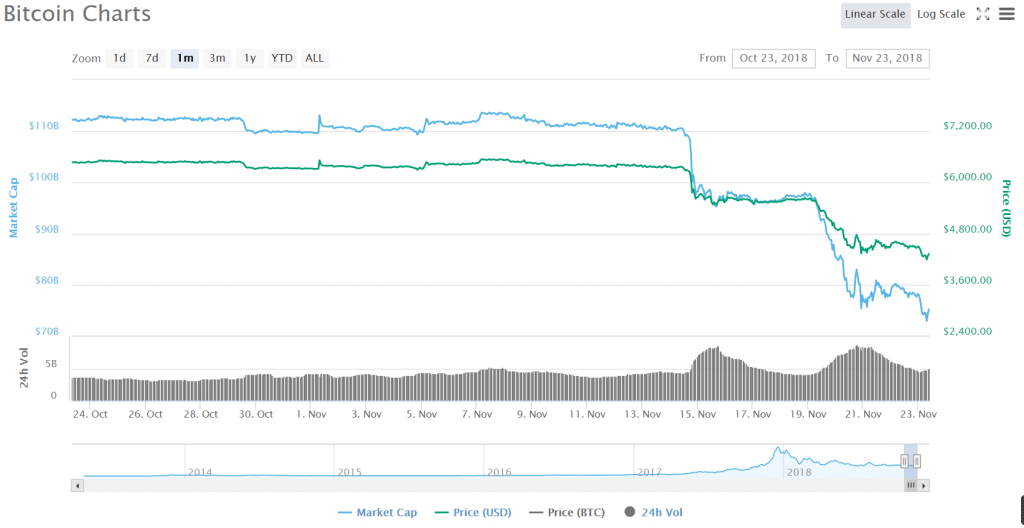Image resolution: width=1024 pixels, height=528 pixels.
Task: Hide the Price (USD) line
Action: click(x=474, y=512)
